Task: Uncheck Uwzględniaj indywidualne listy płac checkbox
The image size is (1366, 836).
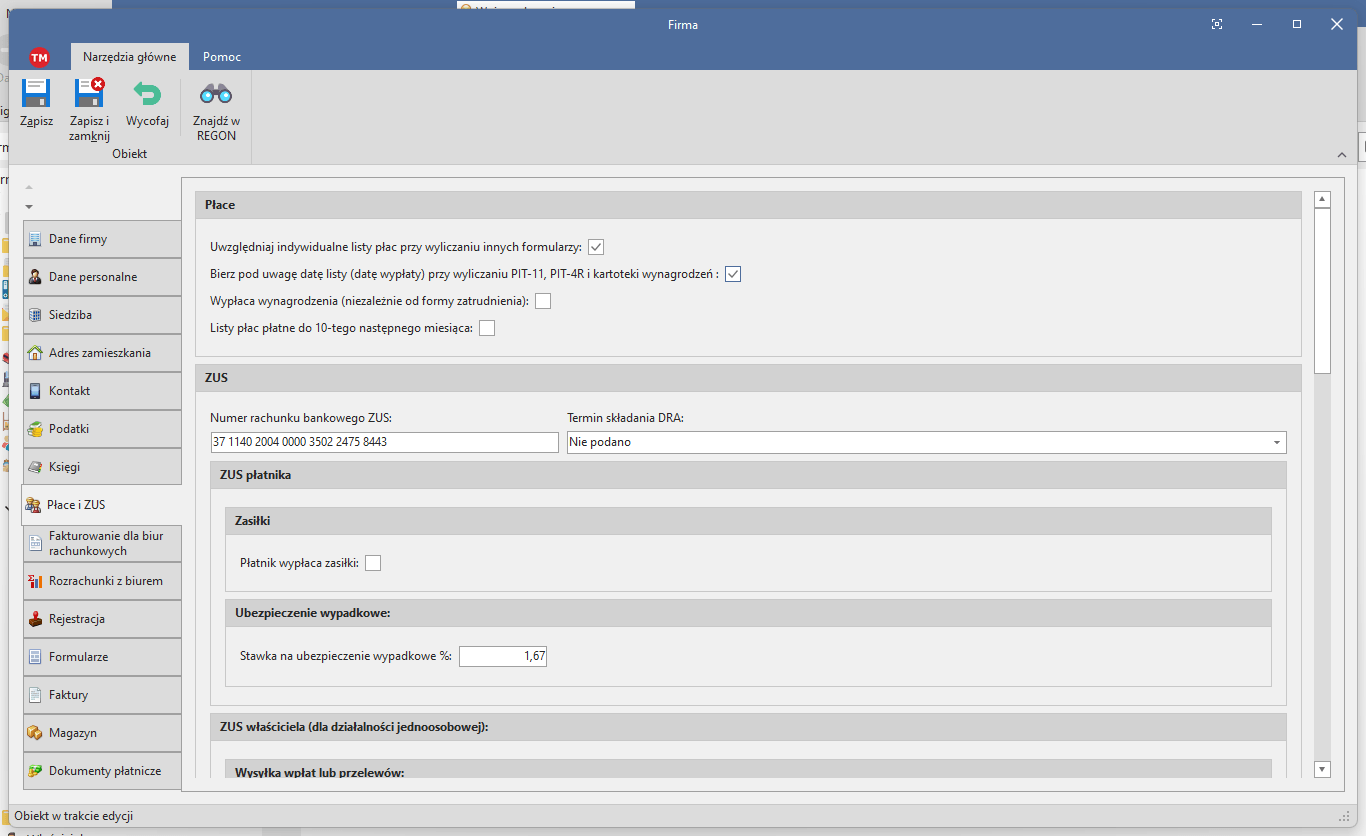Action: pyautogui.click(x=597, y=247)
